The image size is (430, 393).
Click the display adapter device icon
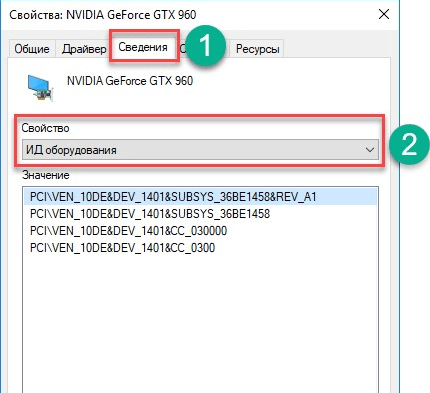[40, 87]
